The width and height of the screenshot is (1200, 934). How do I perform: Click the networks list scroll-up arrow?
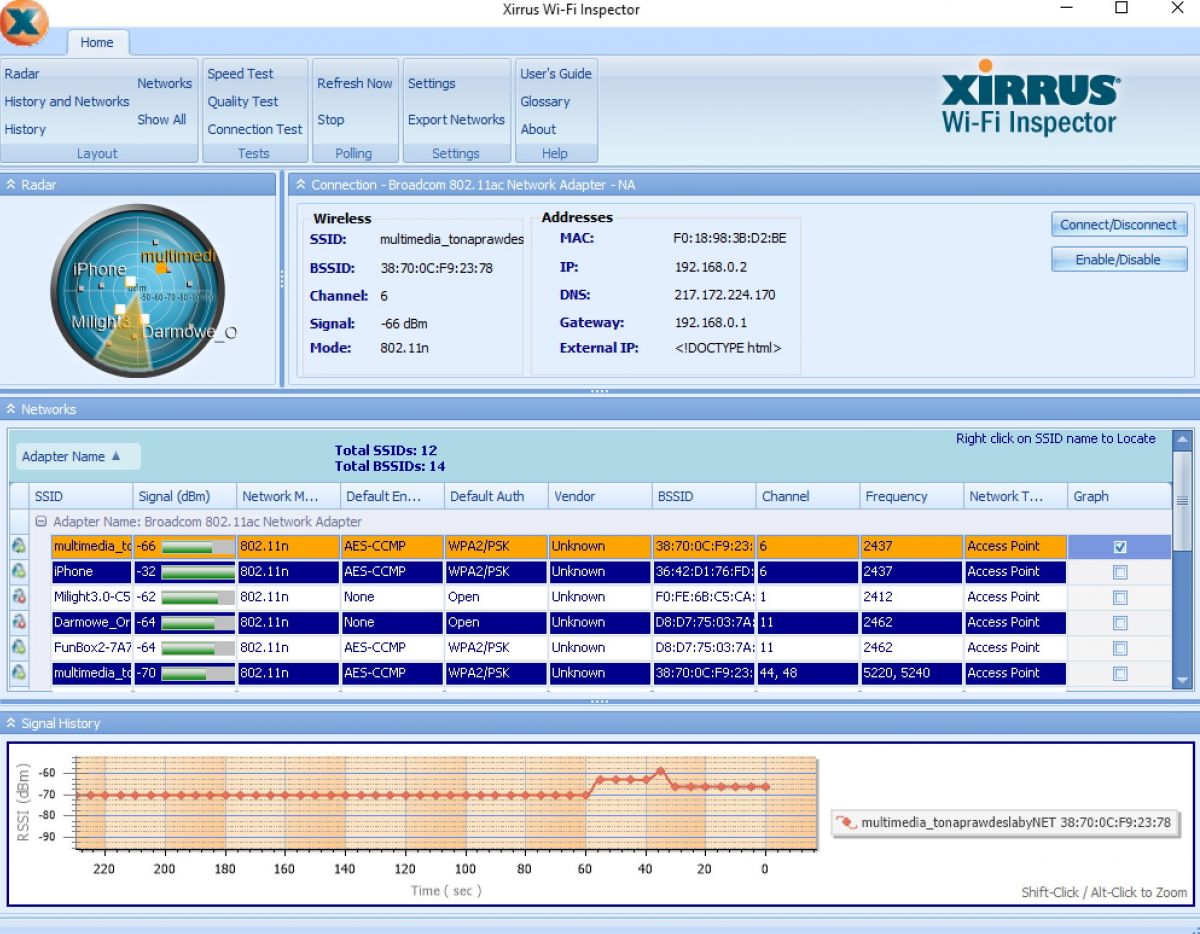tap(1182, 440)
